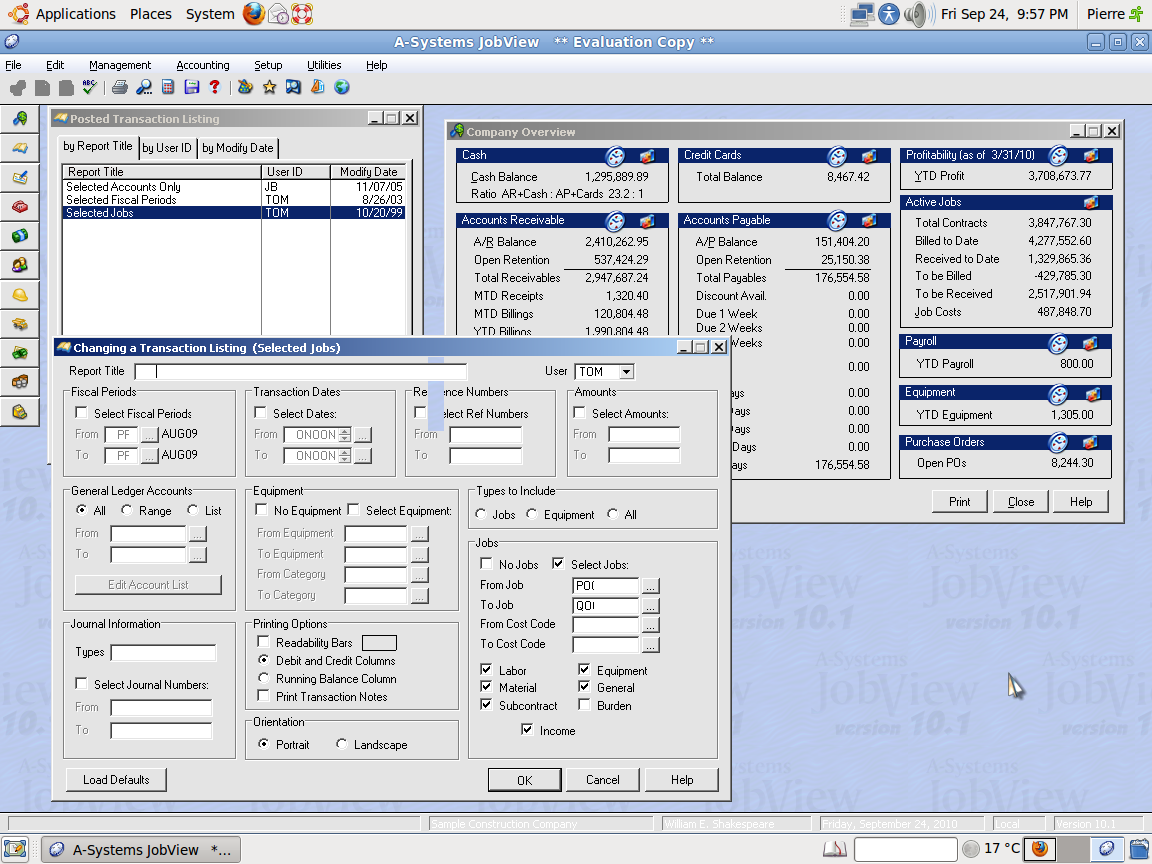Click the browse button beside From Job
The width and height of the screenshot is (1152, 864).
[651, 586]
